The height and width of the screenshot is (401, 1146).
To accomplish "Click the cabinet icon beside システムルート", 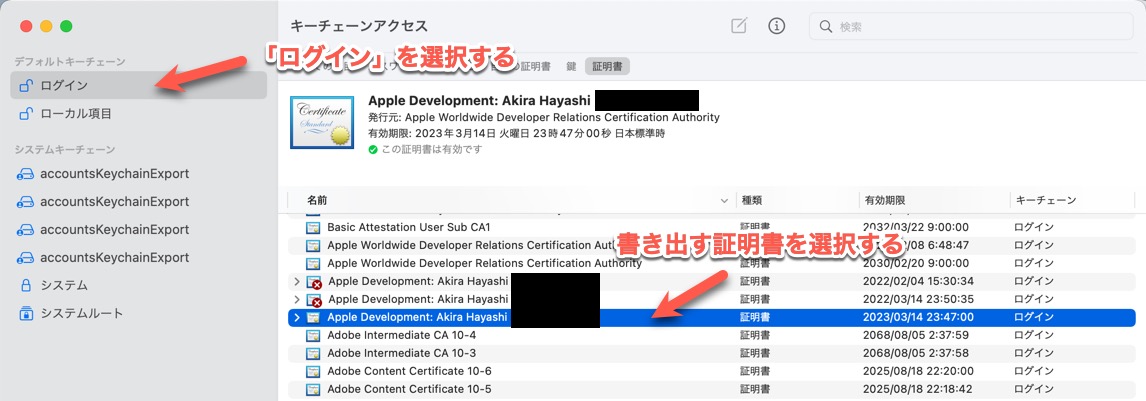I will tap(26, 313).
